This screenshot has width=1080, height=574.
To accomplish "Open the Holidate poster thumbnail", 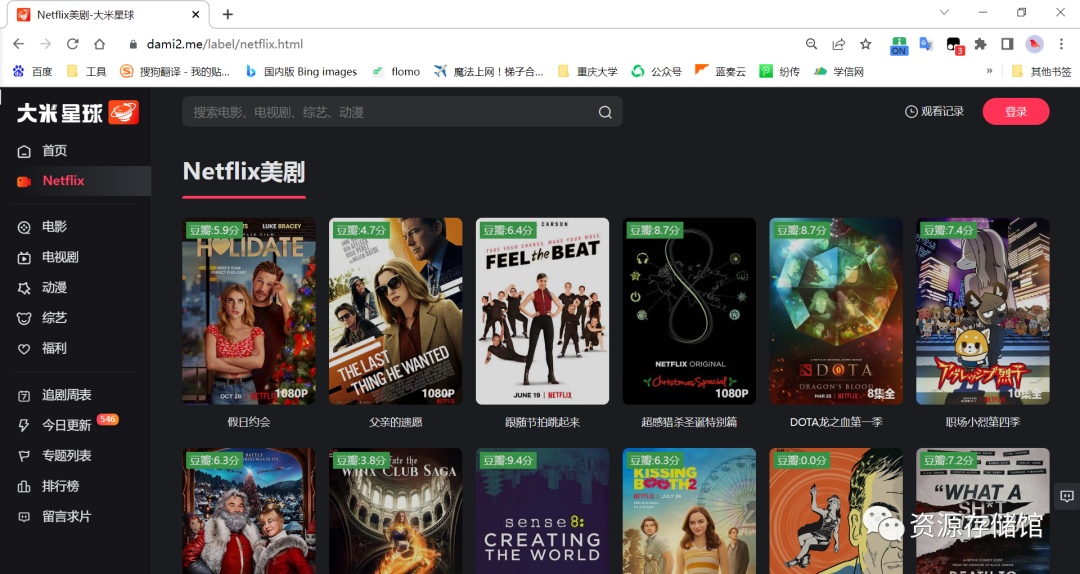I will (x=249, y=311).
